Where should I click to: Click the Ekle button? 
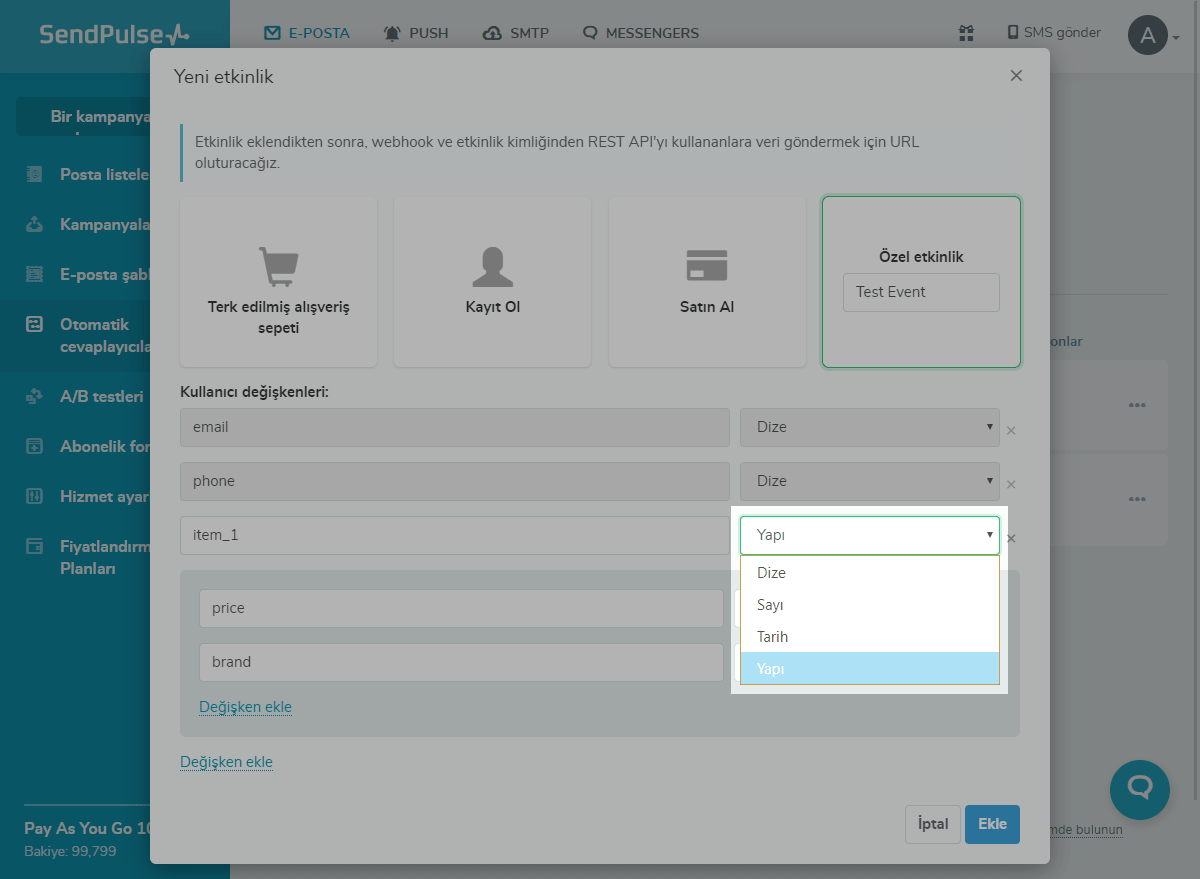pyautogui.click(x=992, y=824)
